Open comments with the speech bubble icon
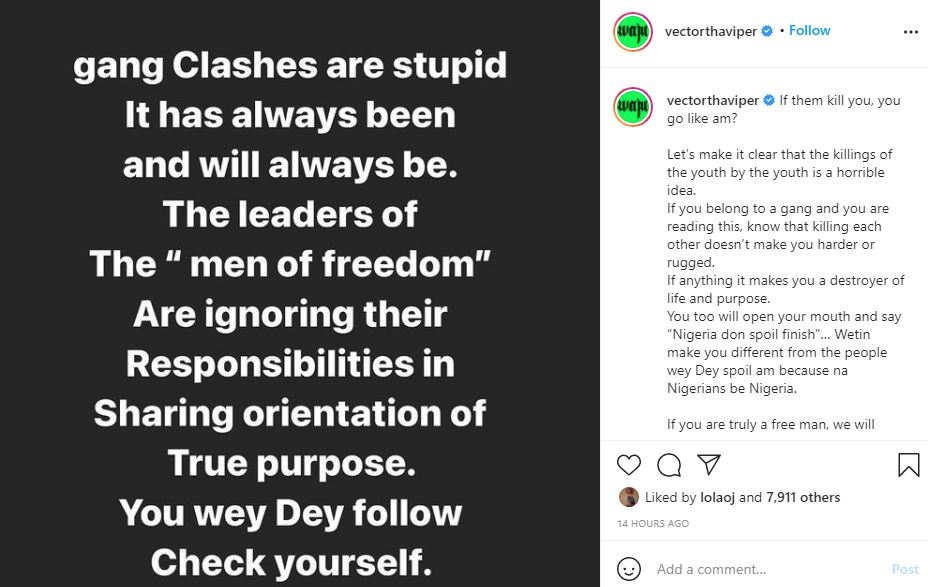This screenshot has height=587, width=928. coord(669,464)
